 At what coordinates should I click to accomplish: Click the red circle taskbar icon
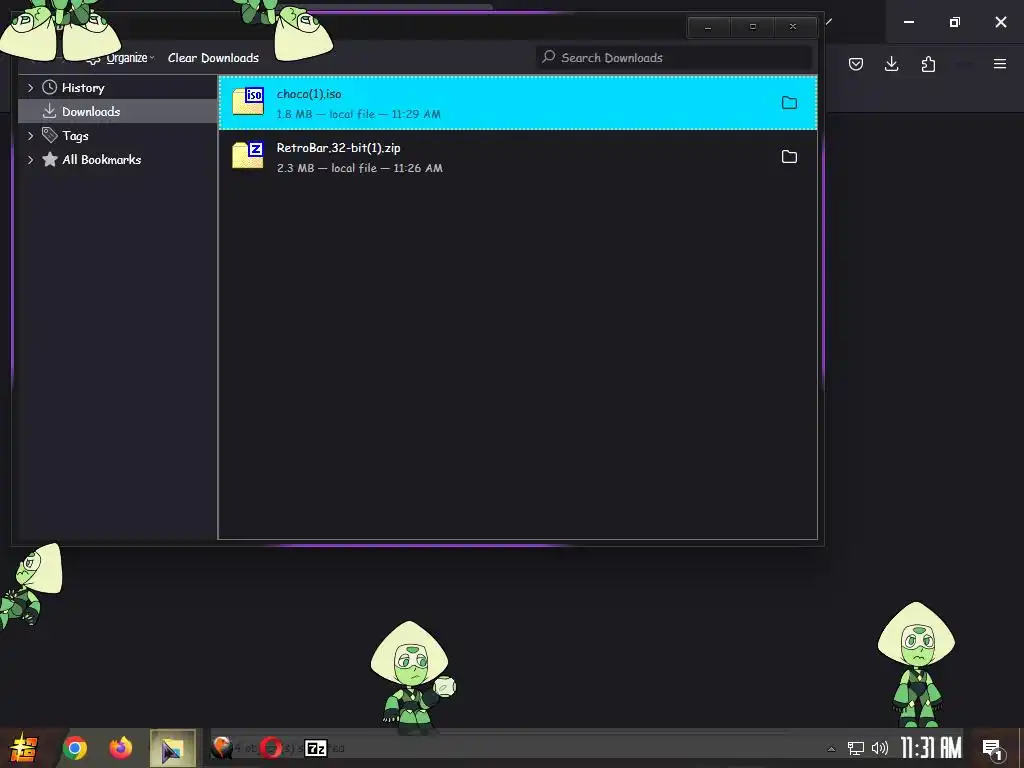pos(271,748)
